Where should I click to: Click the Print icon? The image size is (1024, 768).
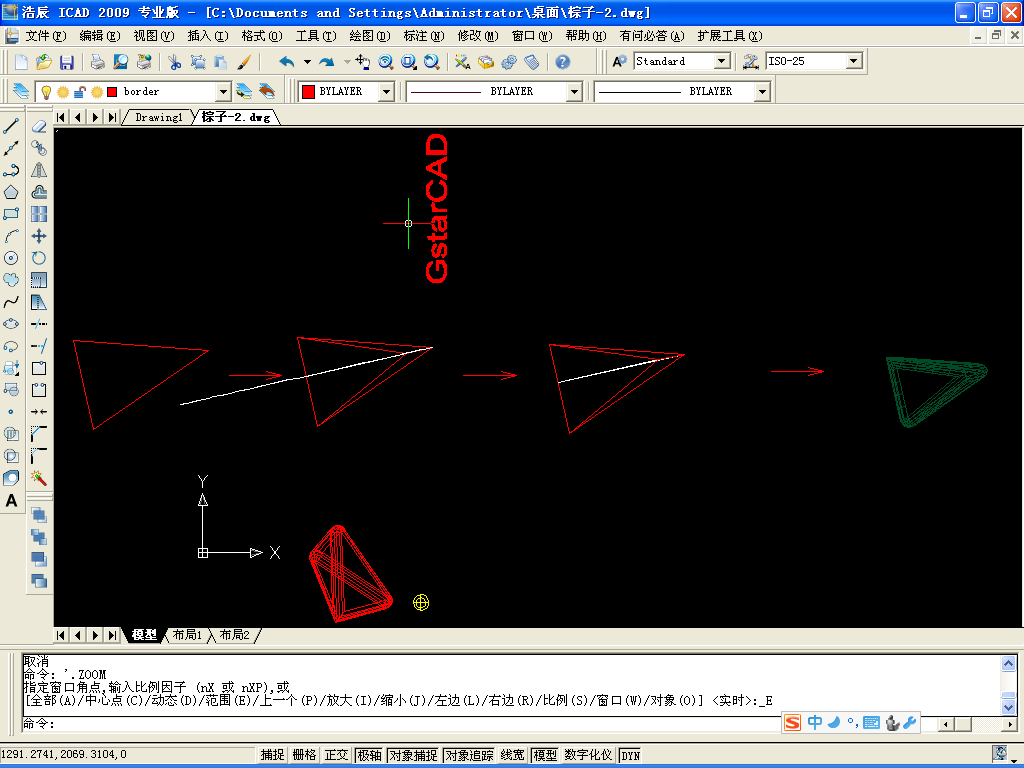[98, 62]
